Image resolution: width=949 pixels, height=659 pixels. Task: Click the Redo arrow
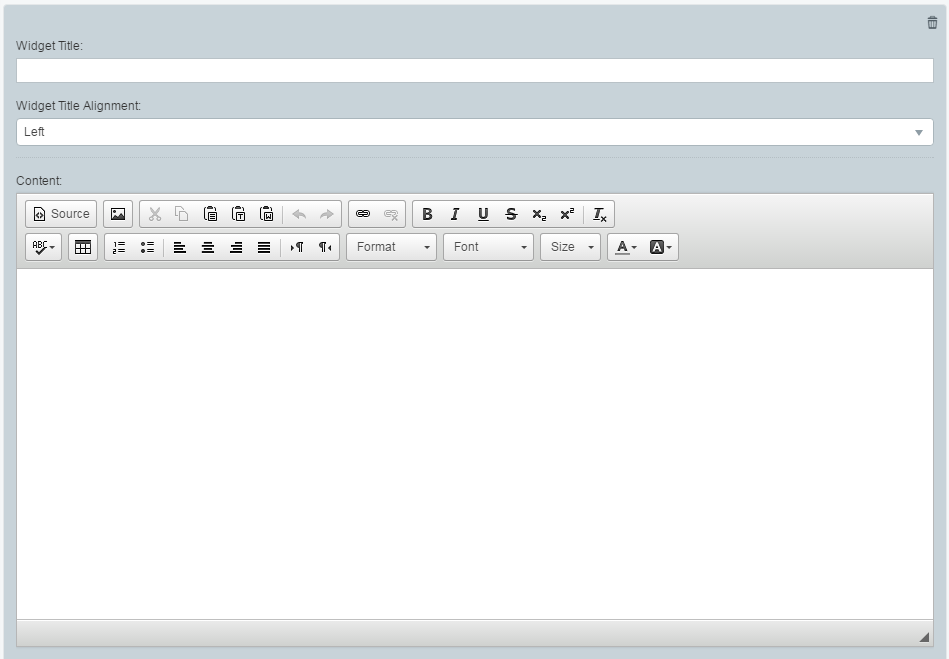pos(326,214)
